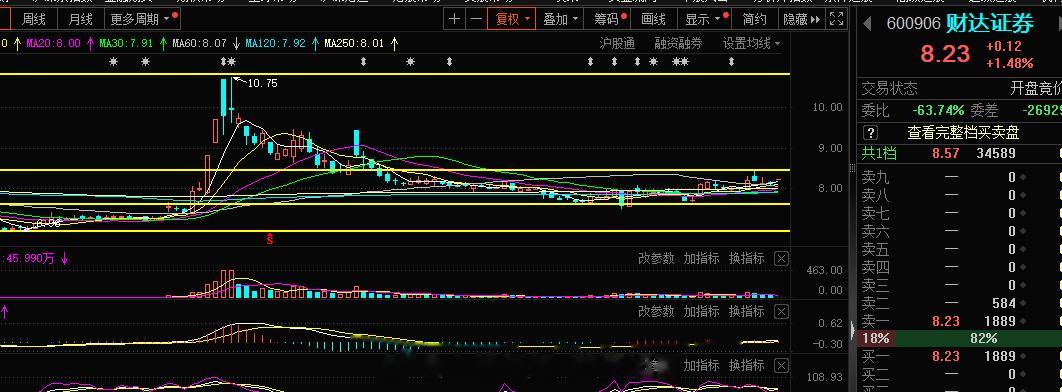Viewport: 1062px width, 392px height.
Task: Click the MA250:8.01 indicator label
Action: (354, 44)
